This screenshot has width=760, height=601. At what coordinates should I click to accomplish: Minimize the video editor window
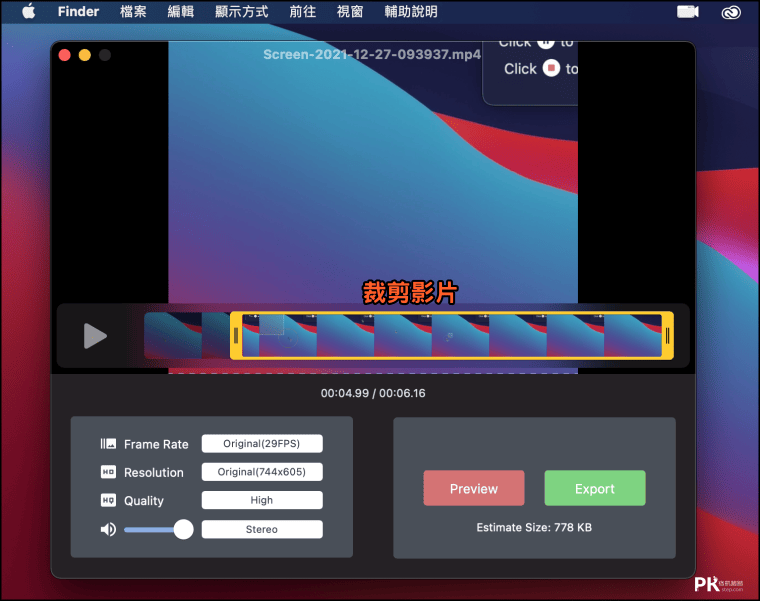pos(85,55)
